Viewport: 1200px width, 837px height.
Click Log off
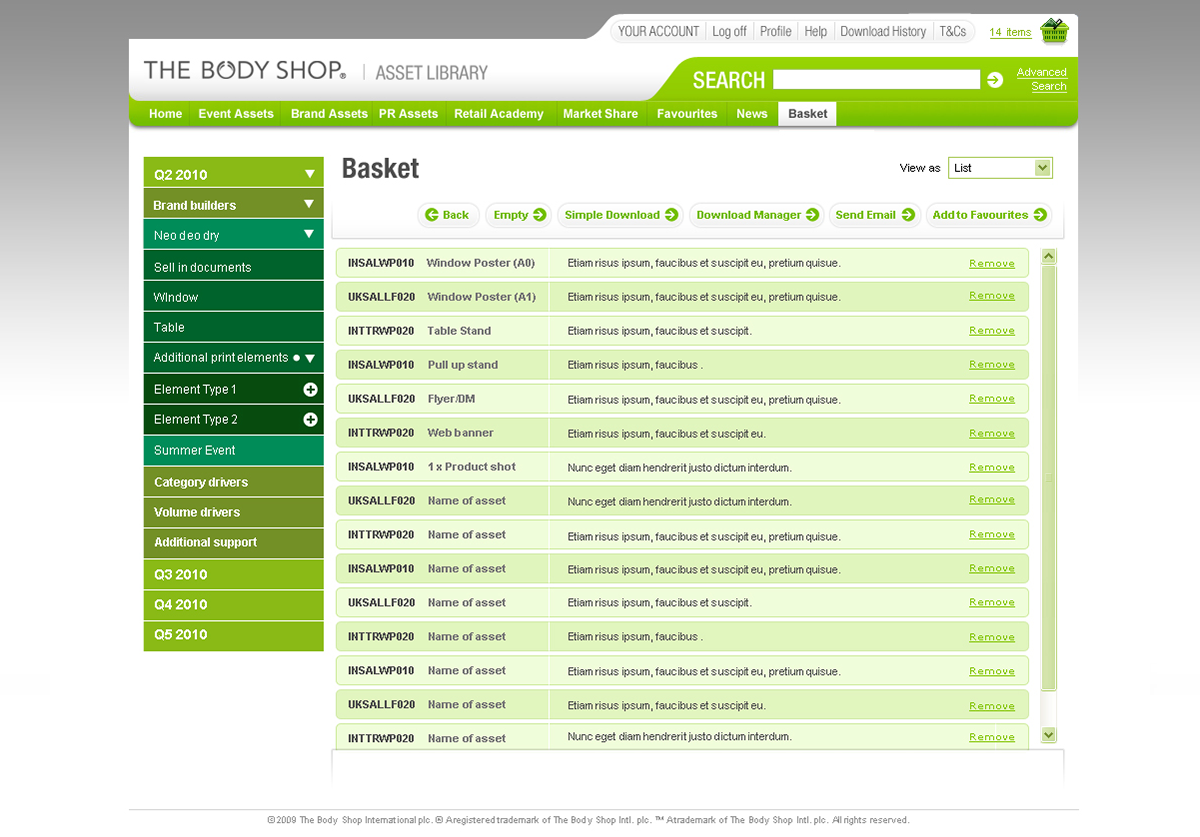(729, 31)
